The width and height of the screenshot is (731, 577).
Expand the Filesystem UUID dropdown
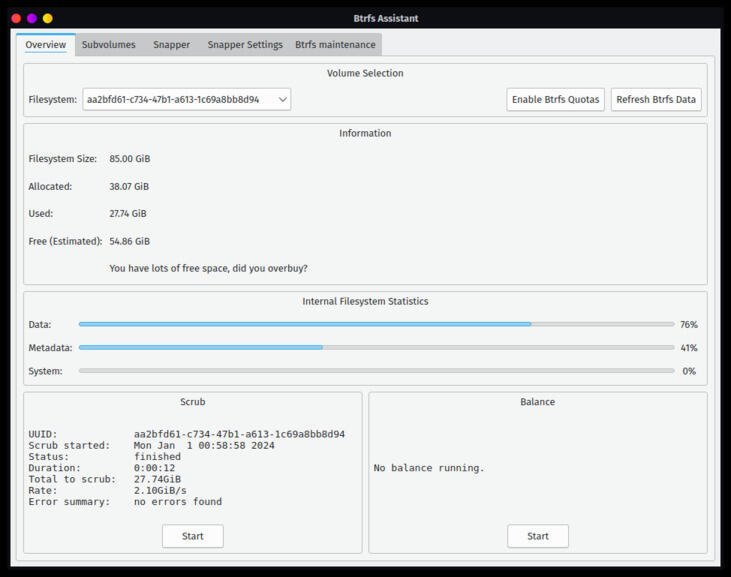[x=186, y=99]
